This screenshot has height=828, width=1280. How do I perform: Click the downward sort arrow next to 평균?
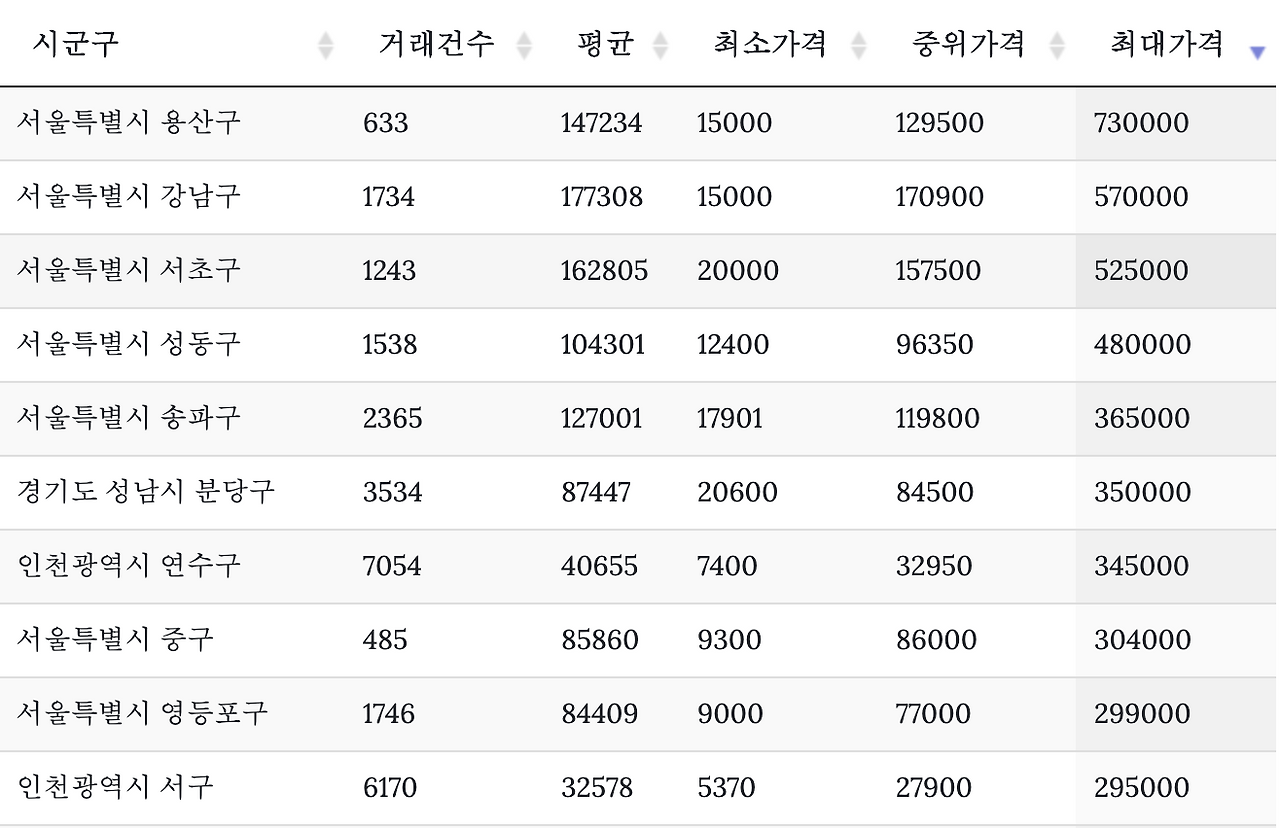click(658, 51)
